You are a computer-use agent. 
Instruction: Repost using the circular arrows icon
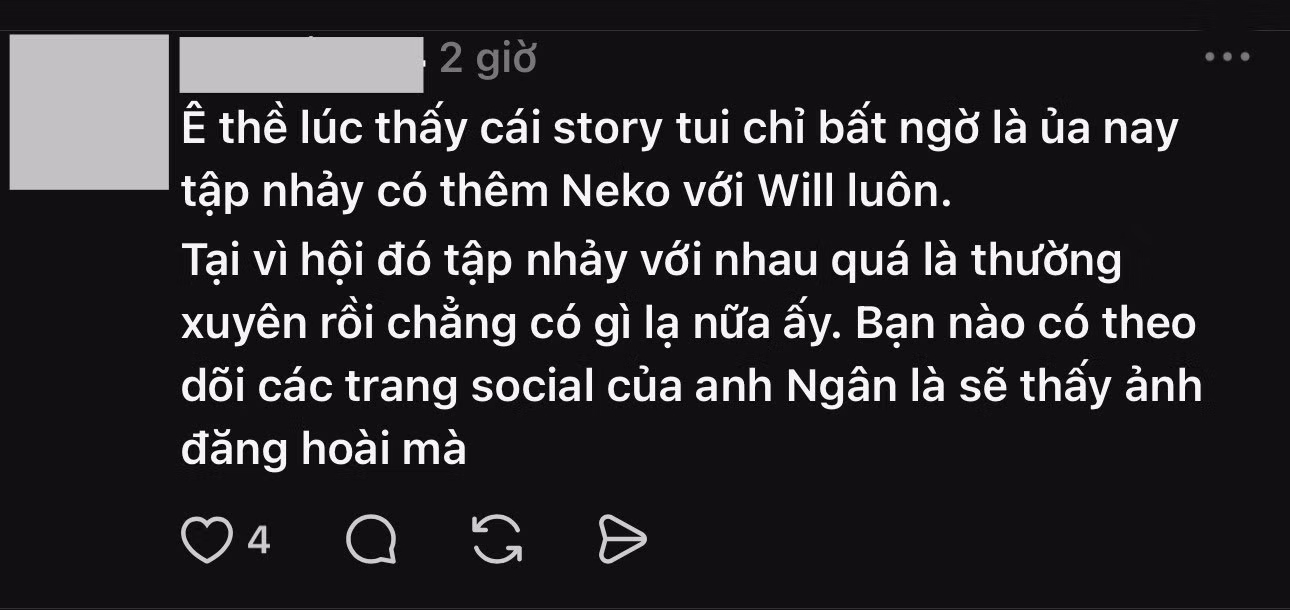497,541
